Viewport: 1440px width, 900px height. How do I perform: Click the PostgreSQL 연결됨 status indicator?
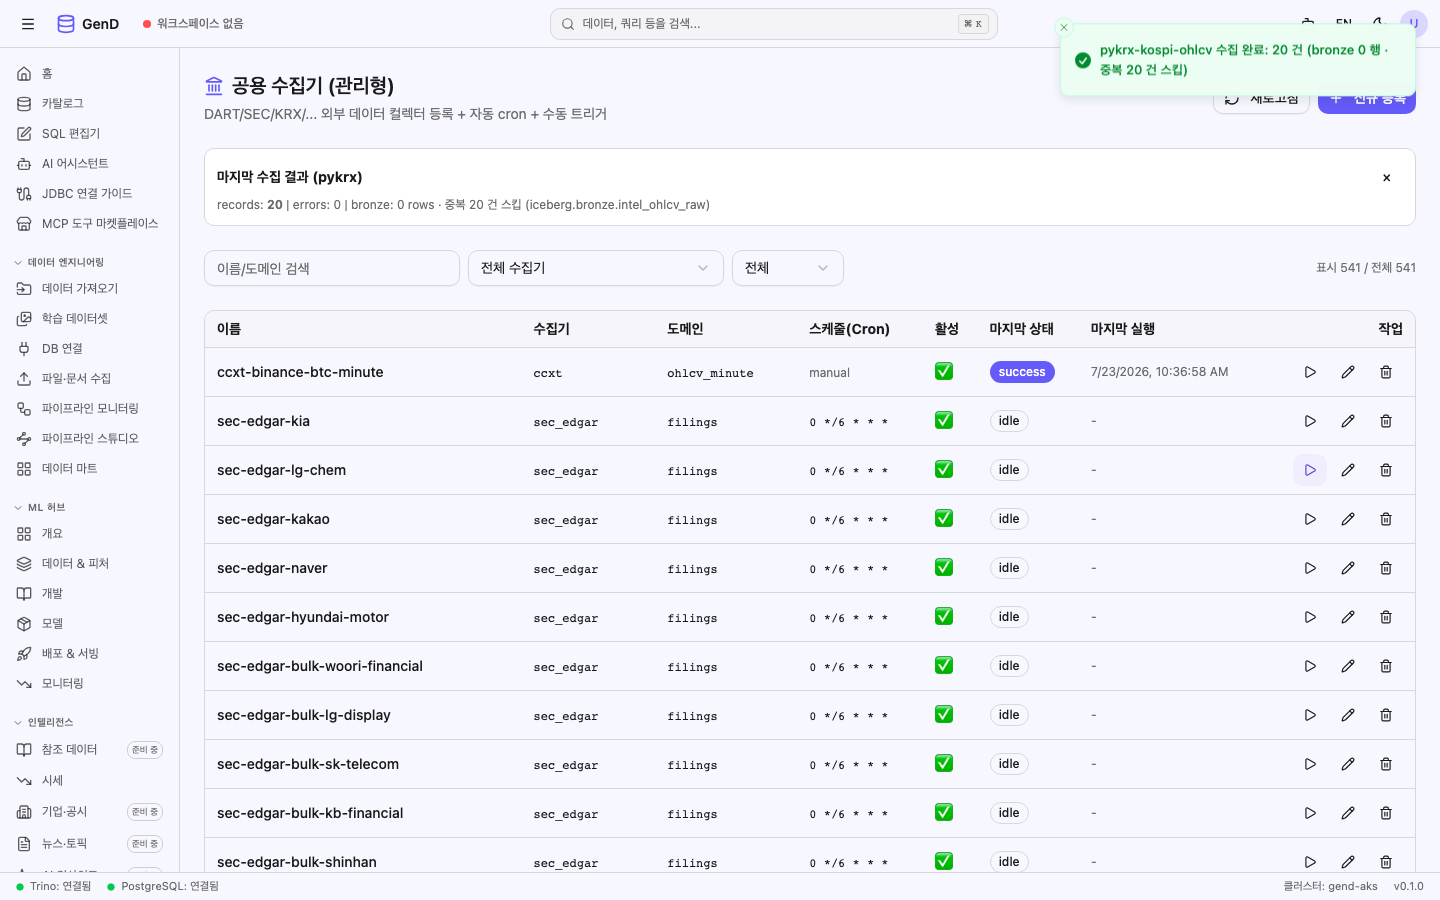163,886
